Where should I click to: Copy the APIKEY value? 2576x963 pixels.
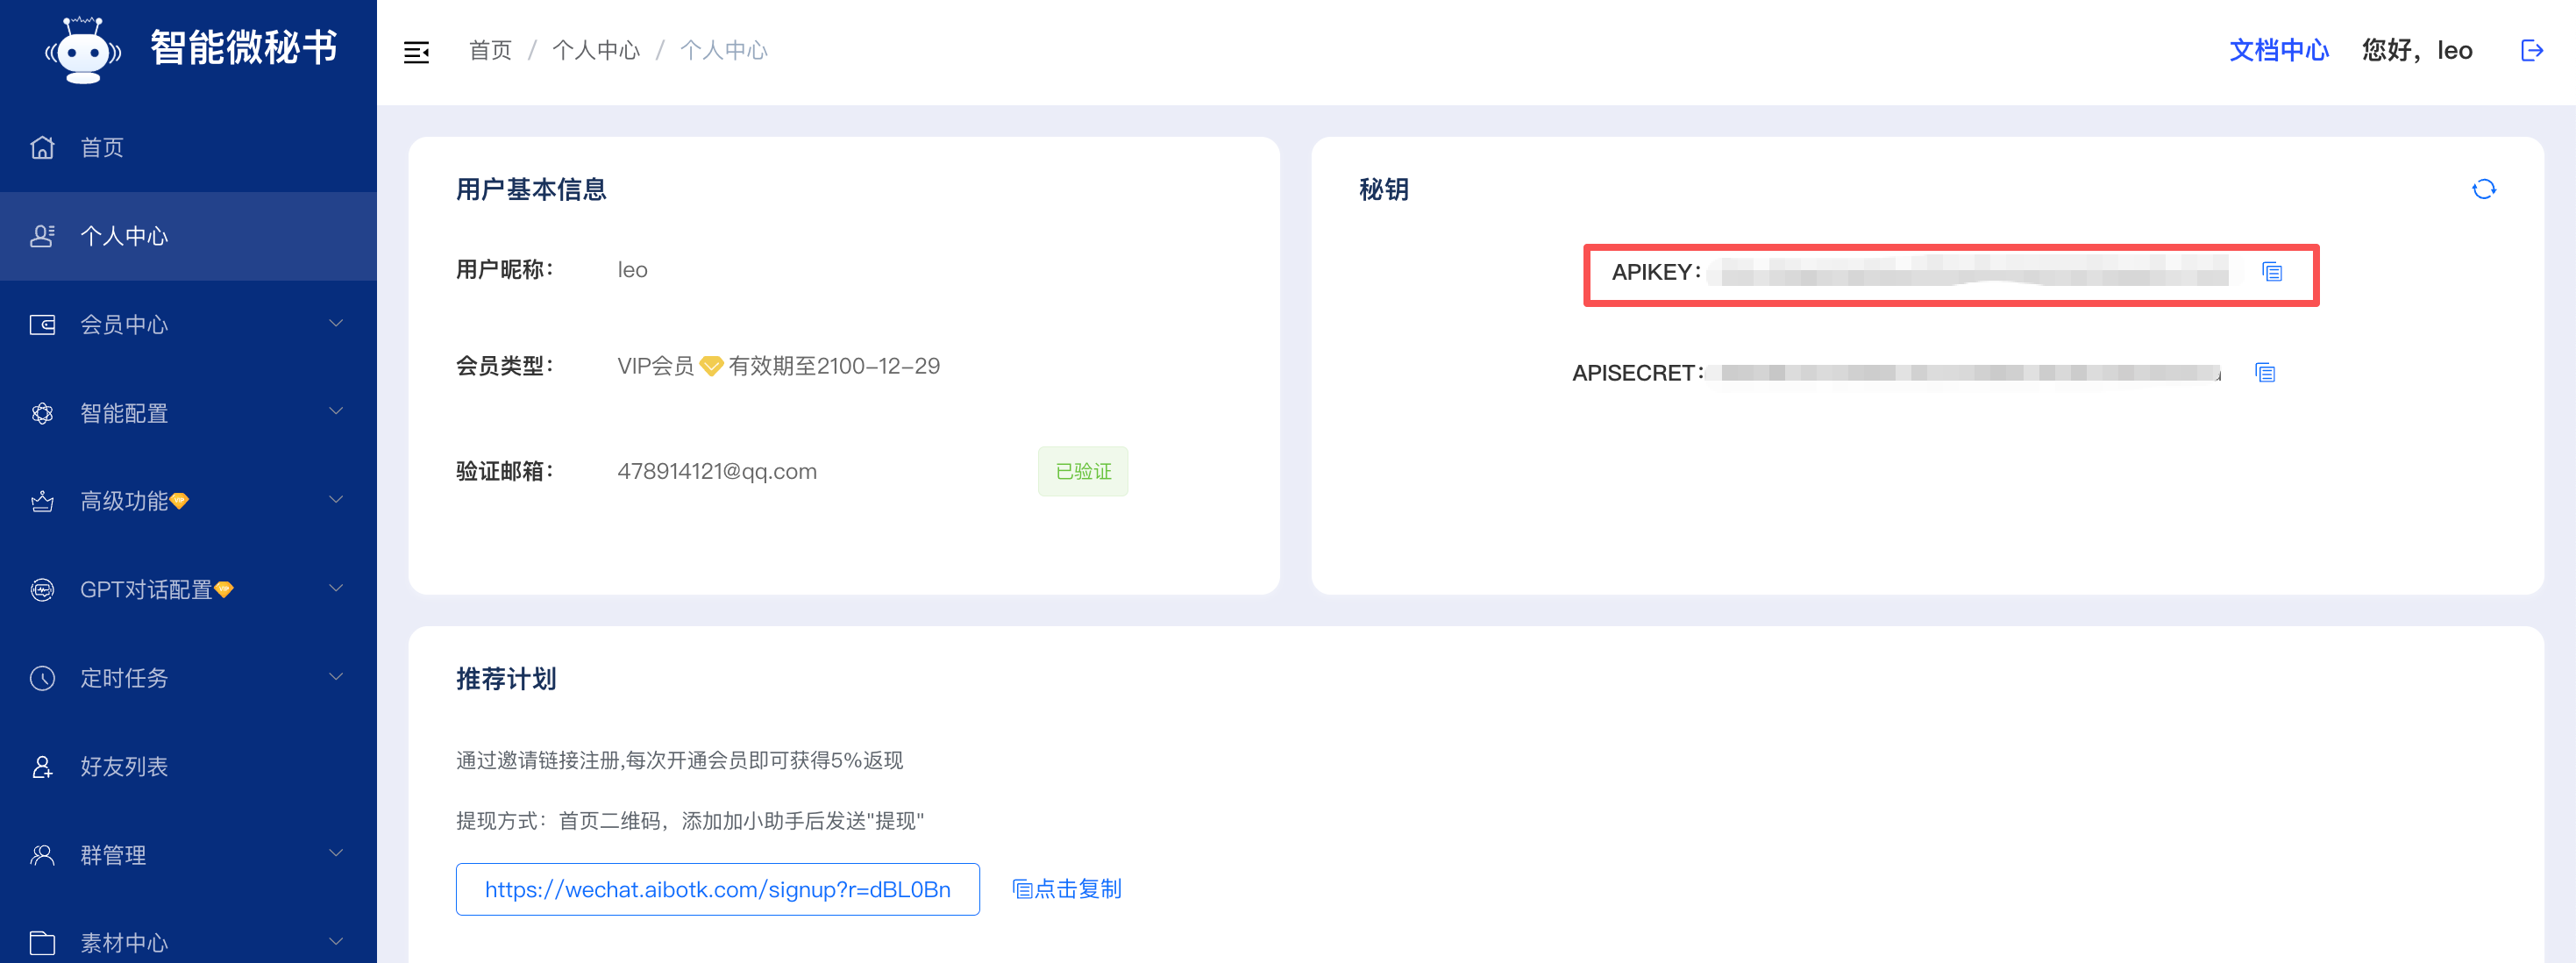tap(2271, 272)
